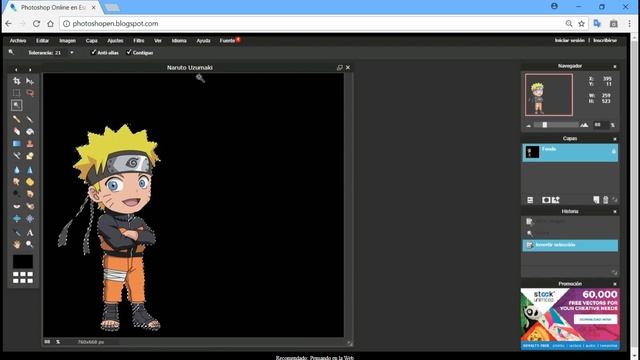The image size is (640, 360).
Task: Select the Paint Bucket tool
Action: (30, 131)
